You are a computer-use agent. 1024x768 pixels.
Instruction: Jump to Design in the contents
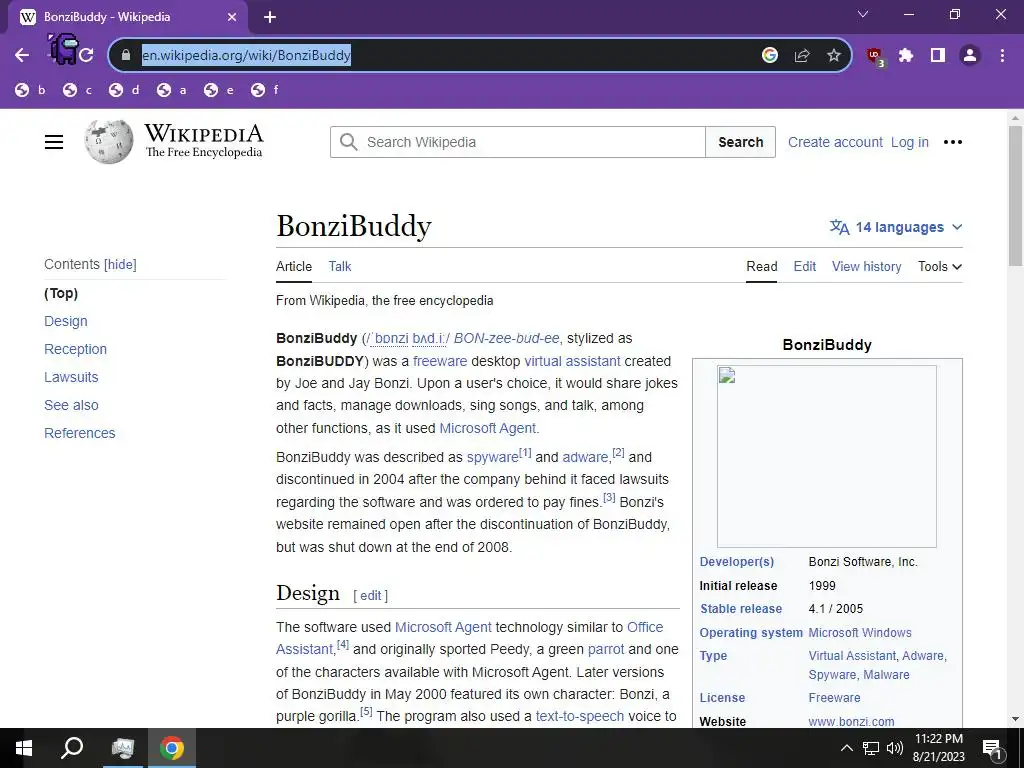[65, 321]
